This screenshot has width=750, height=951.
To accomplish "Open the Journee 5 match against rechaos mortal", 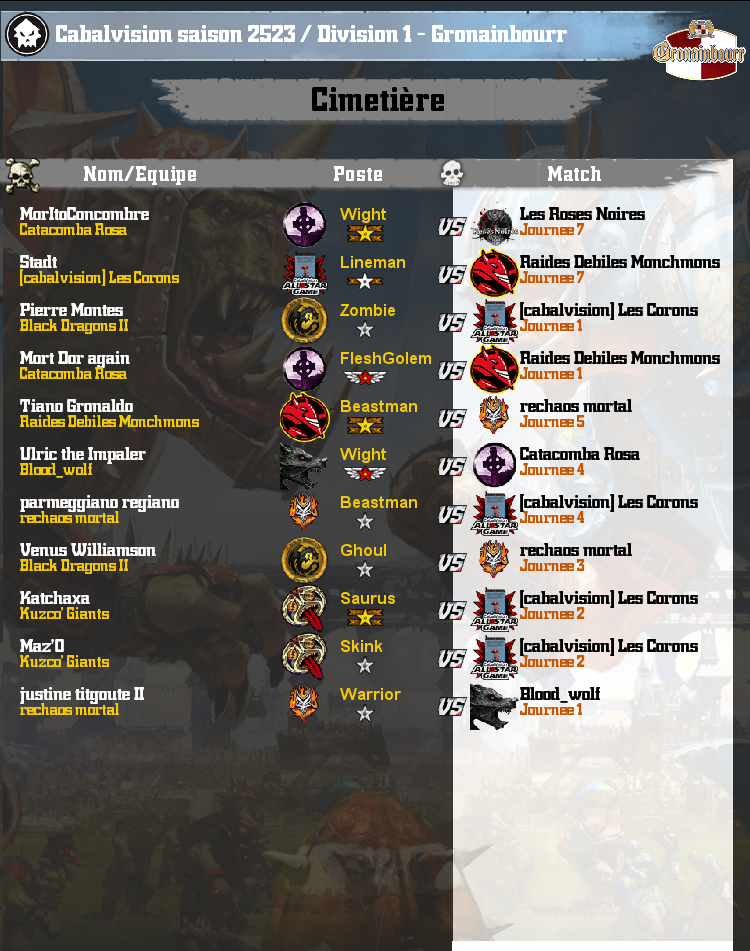I will point(552,422).
